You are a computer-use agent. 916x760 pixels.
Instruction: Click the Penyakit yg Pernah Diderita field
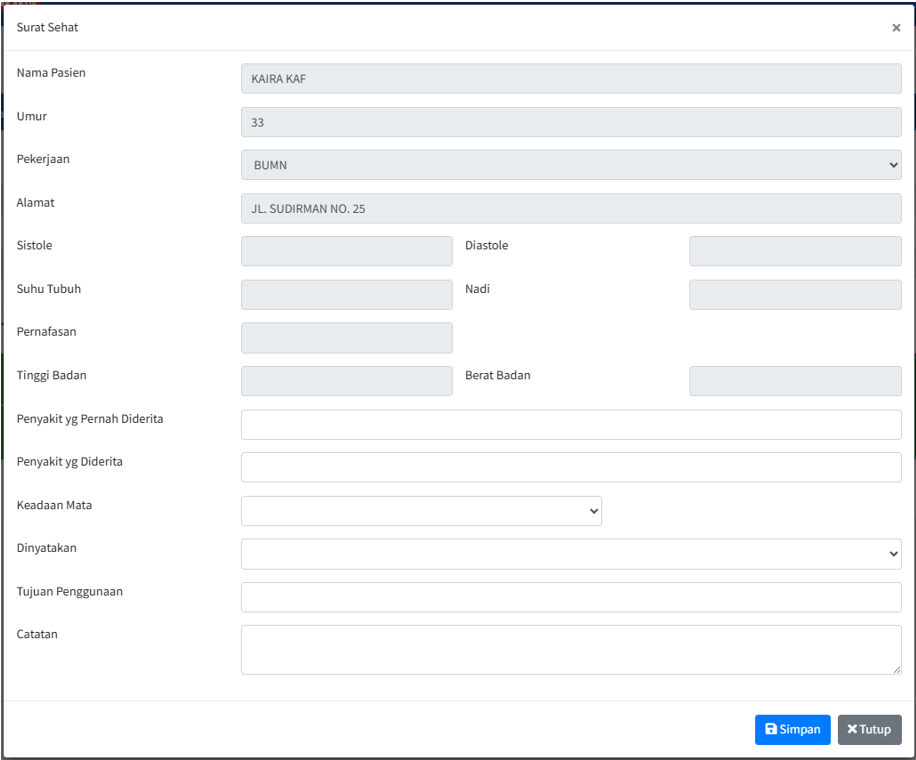(570, 424)
